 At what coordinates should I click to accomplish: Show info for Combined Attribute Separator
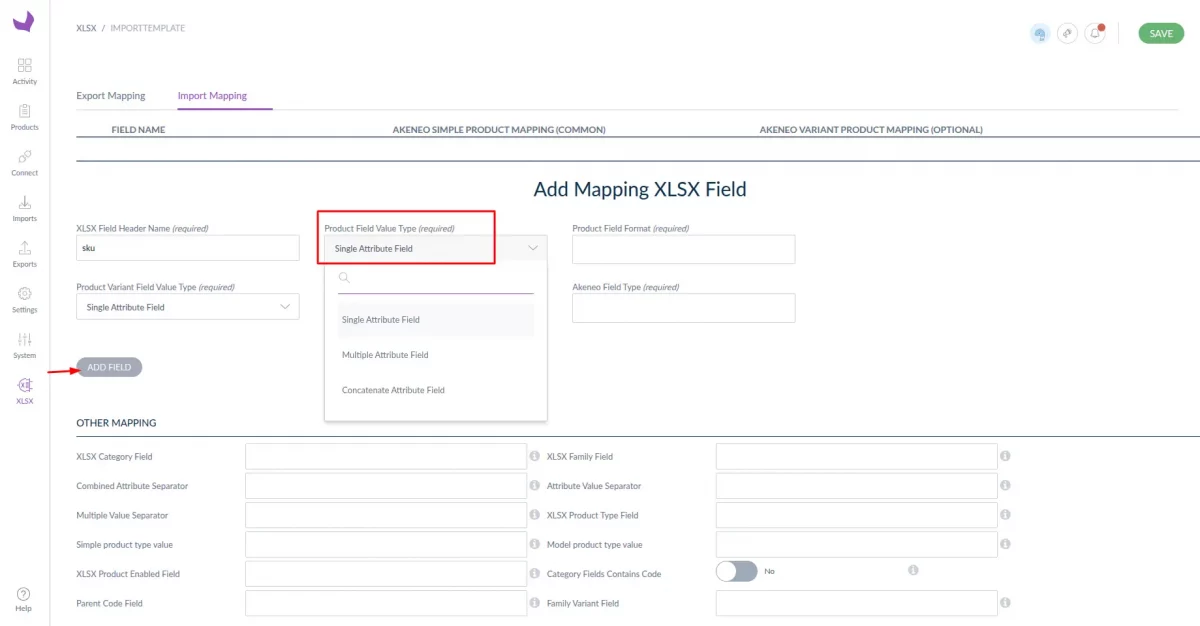pos(534,486)
